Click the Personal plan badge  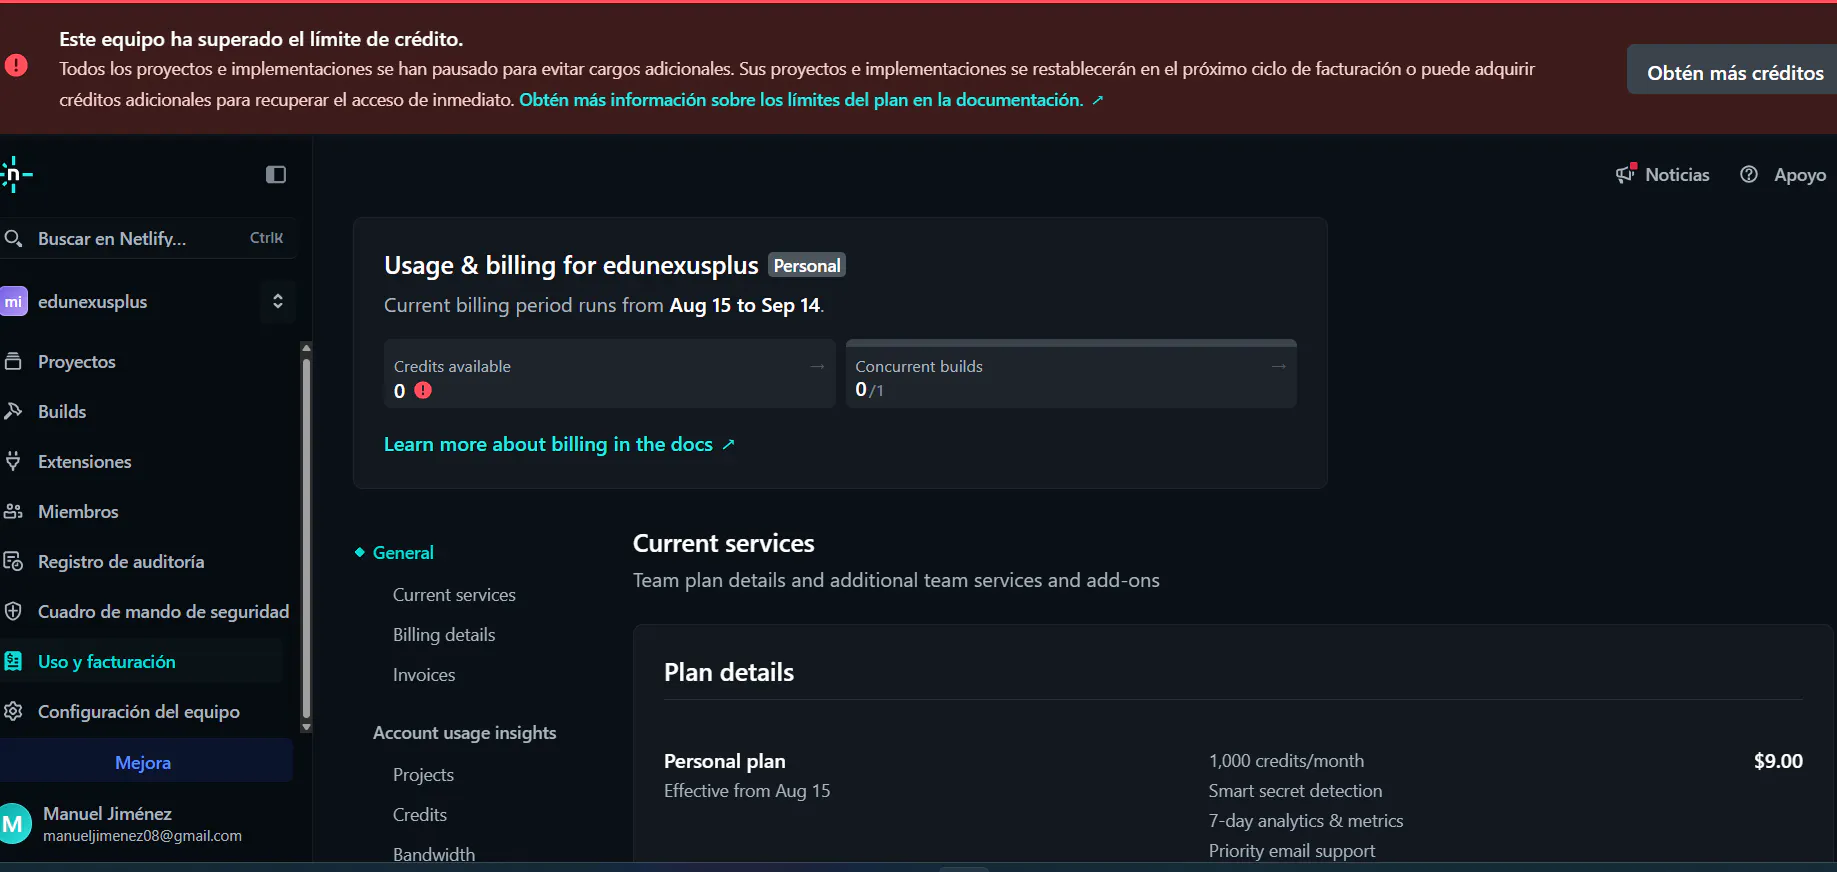pyautogui.click(x=807, y=265)
